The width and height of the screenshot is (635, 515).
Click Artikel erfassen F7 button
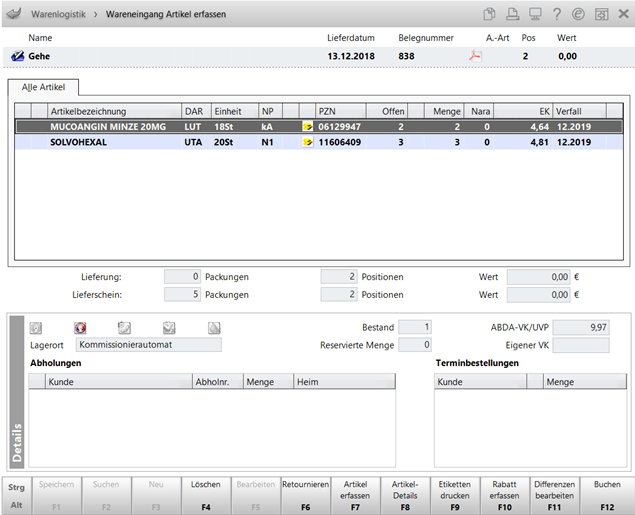coord(355,495)
